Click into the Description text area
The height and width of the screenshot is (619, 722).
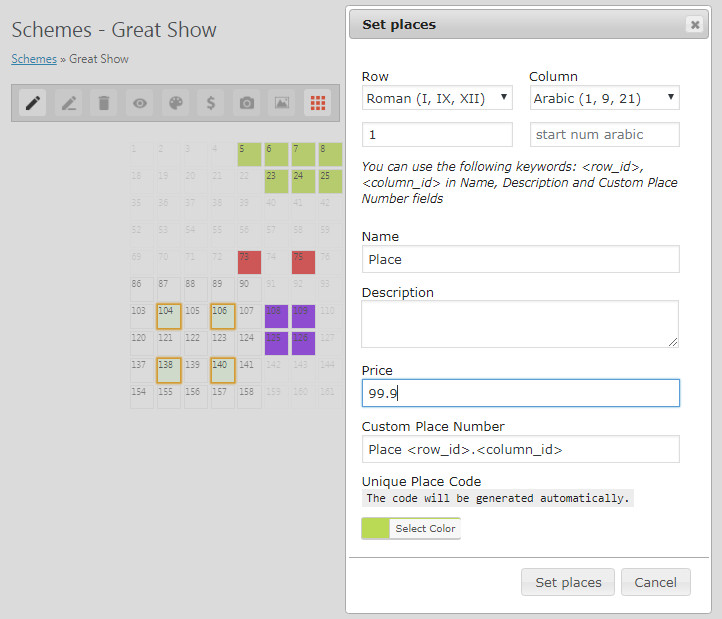(520, 324)
